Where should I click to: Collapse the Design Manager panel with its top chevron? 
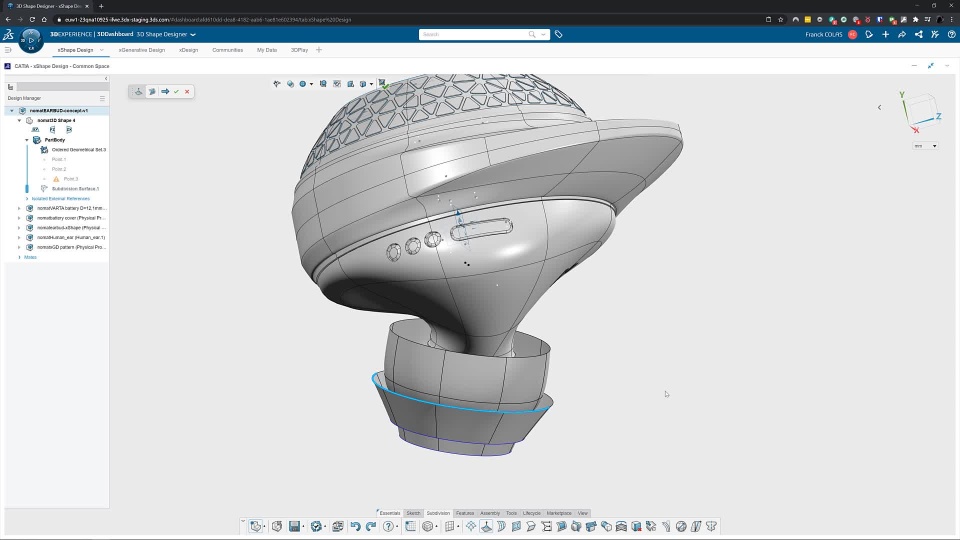click(106, 78)
